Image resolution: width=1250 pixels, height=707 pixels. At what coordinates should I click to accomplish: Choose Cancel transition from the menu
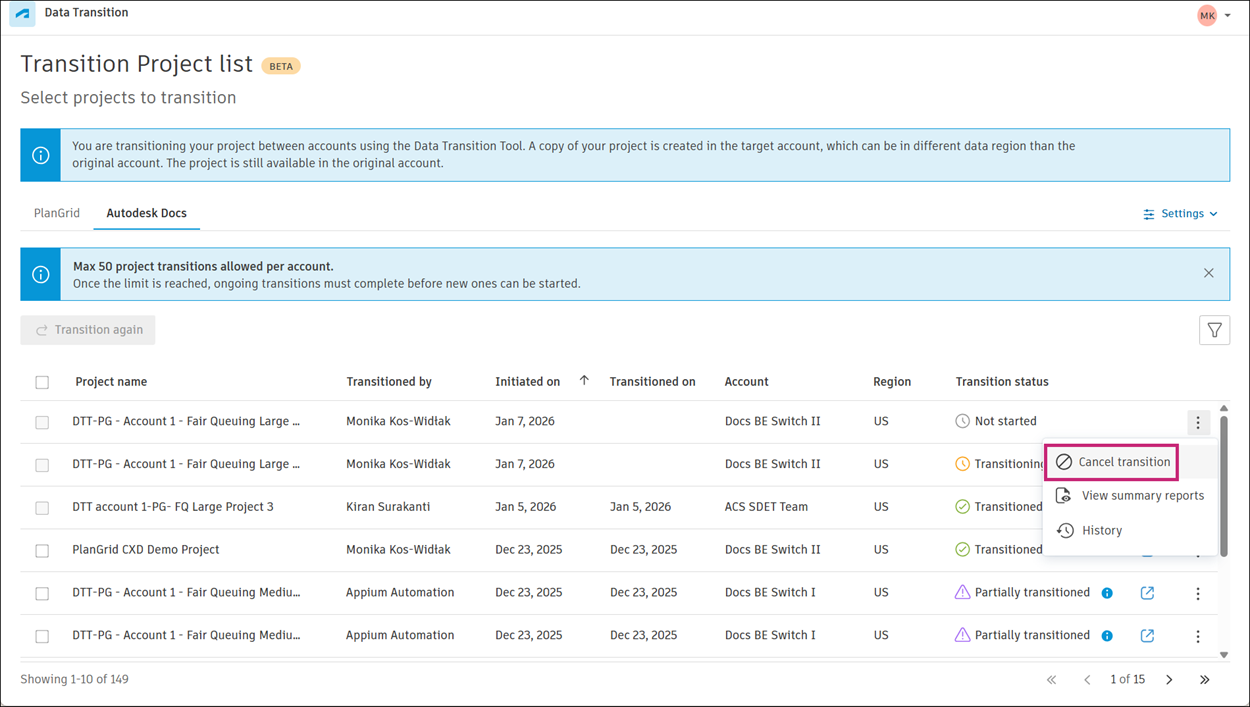(1112, 462)
